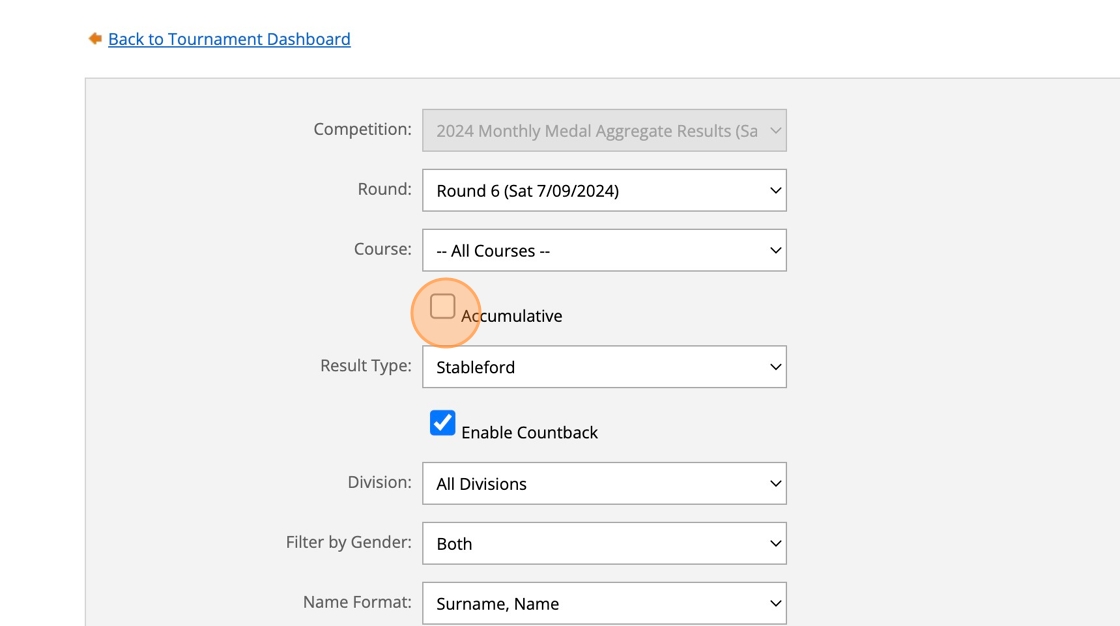Image resolution: width=1120 pixels, height=626 pixels.
Task: Expand the Division dropdown
Action: [604, 483]
